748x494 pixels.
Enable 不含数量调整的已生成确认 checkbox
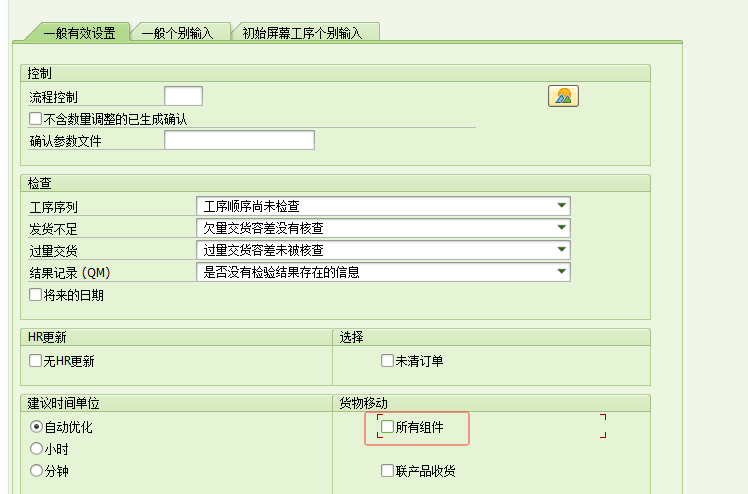36,119
